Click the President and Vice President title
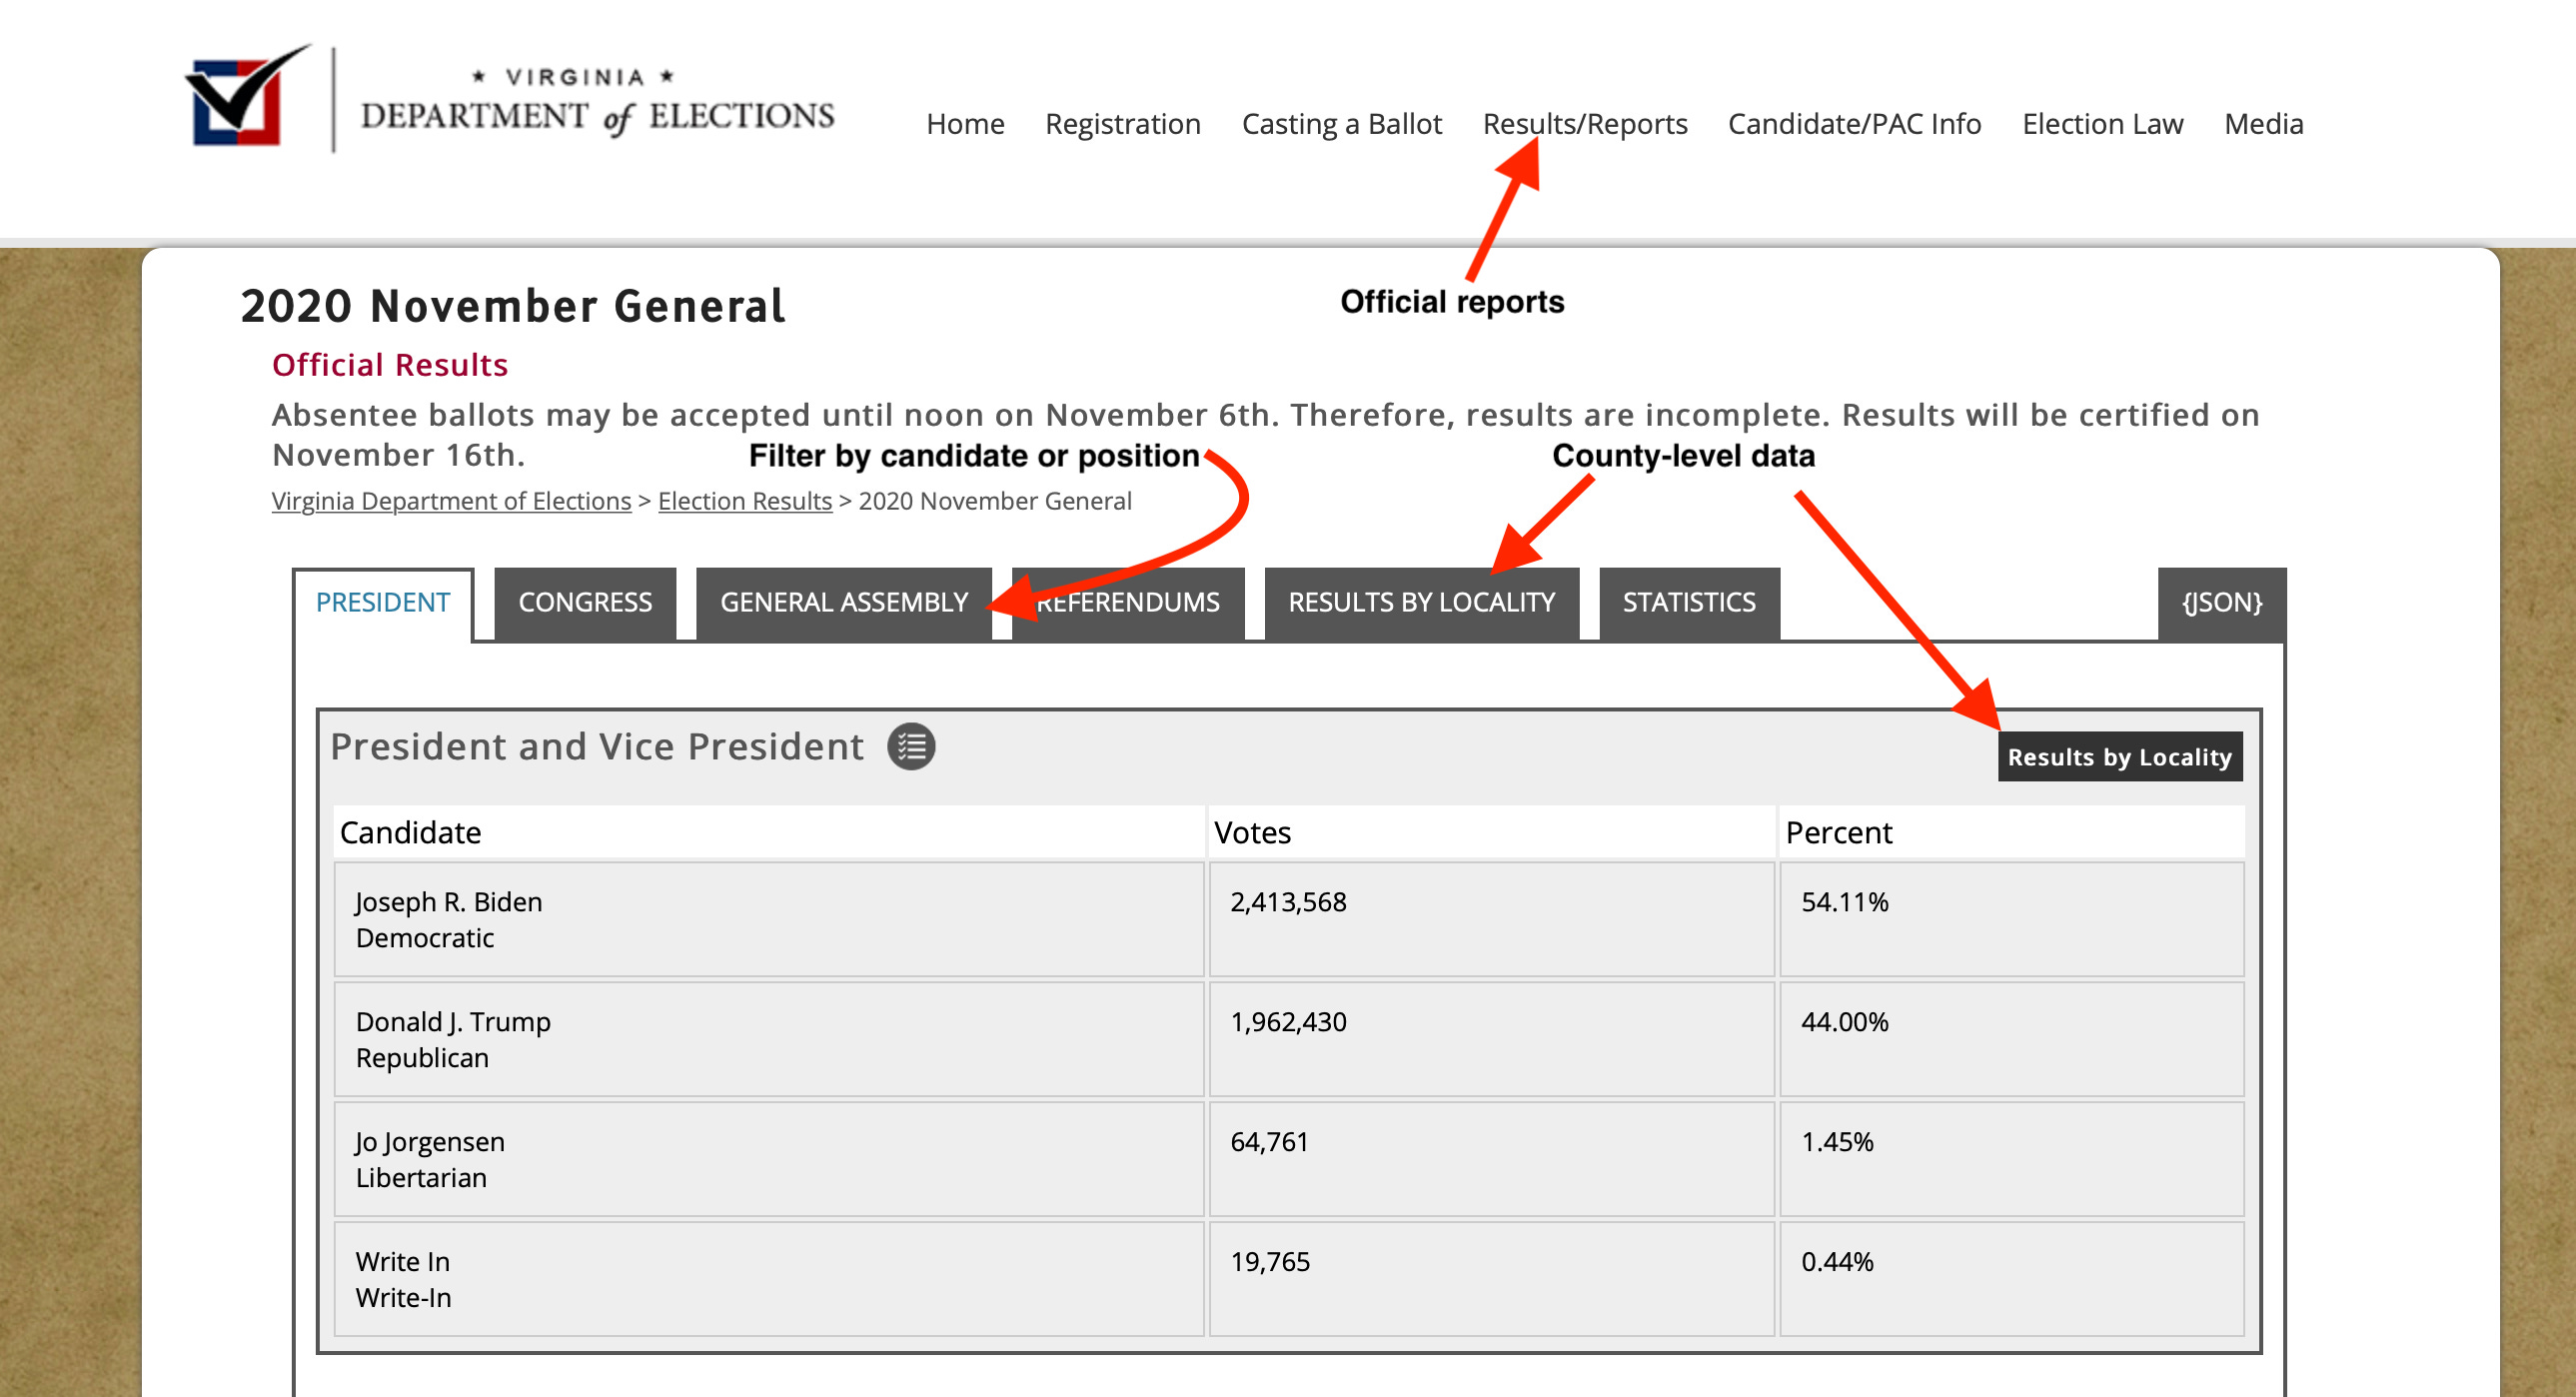 coord(597,746)
